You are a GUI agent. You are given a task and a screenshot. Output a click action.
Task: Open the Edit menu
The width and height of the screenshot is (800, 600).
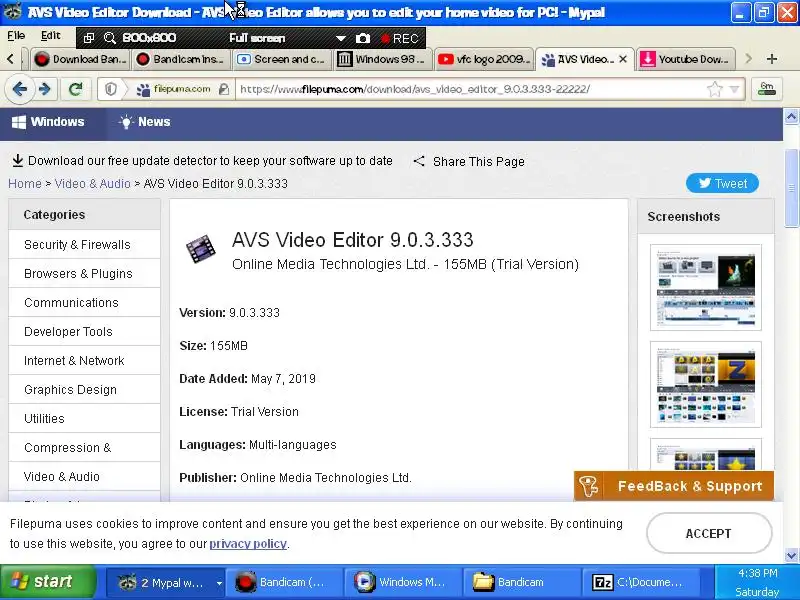click(51, 36)
